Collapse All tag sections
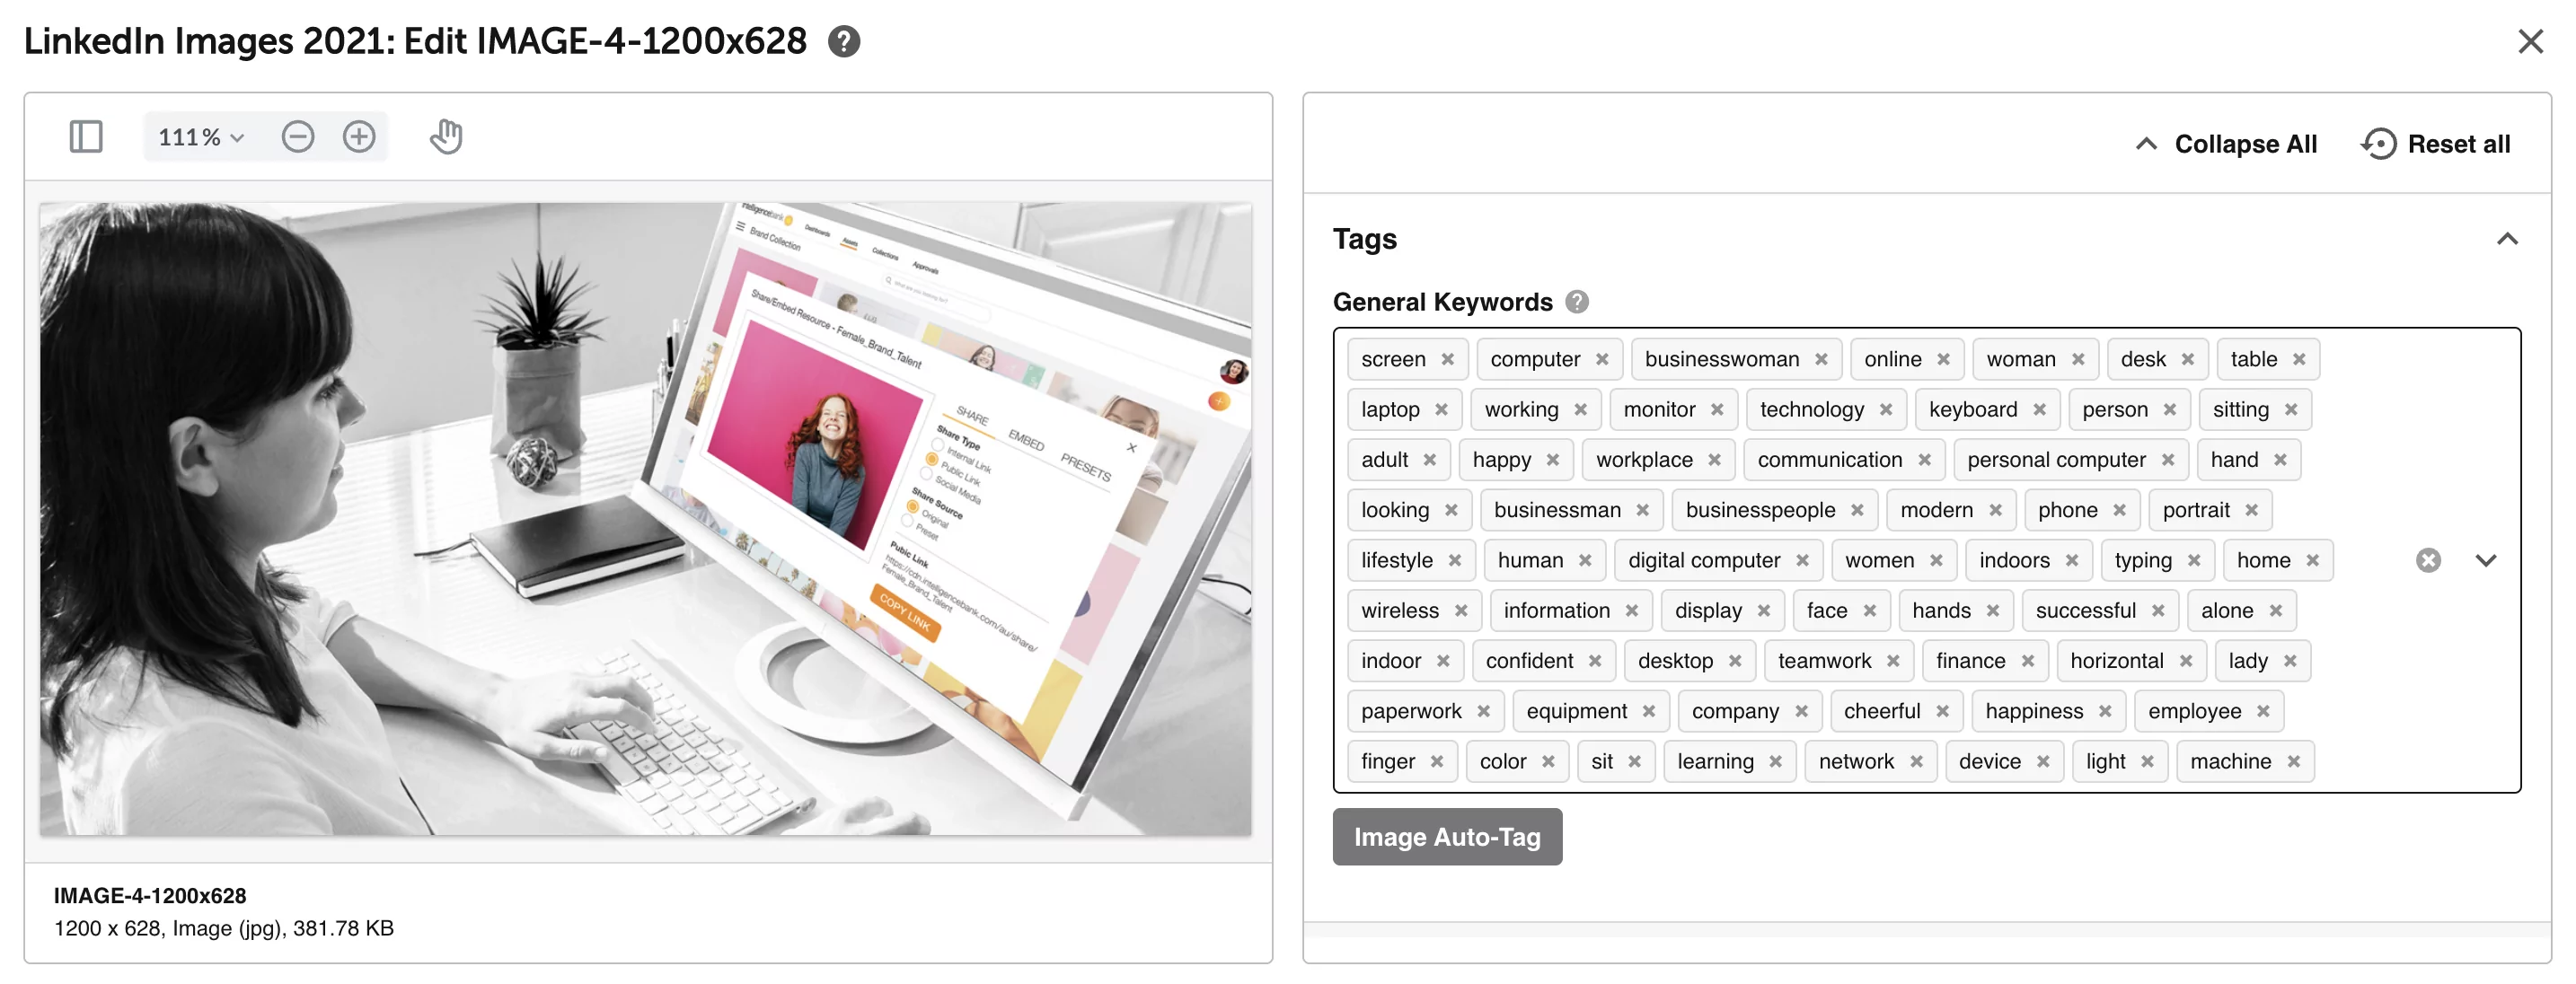The image size is (2576, 984). (x=2228, y=143)
